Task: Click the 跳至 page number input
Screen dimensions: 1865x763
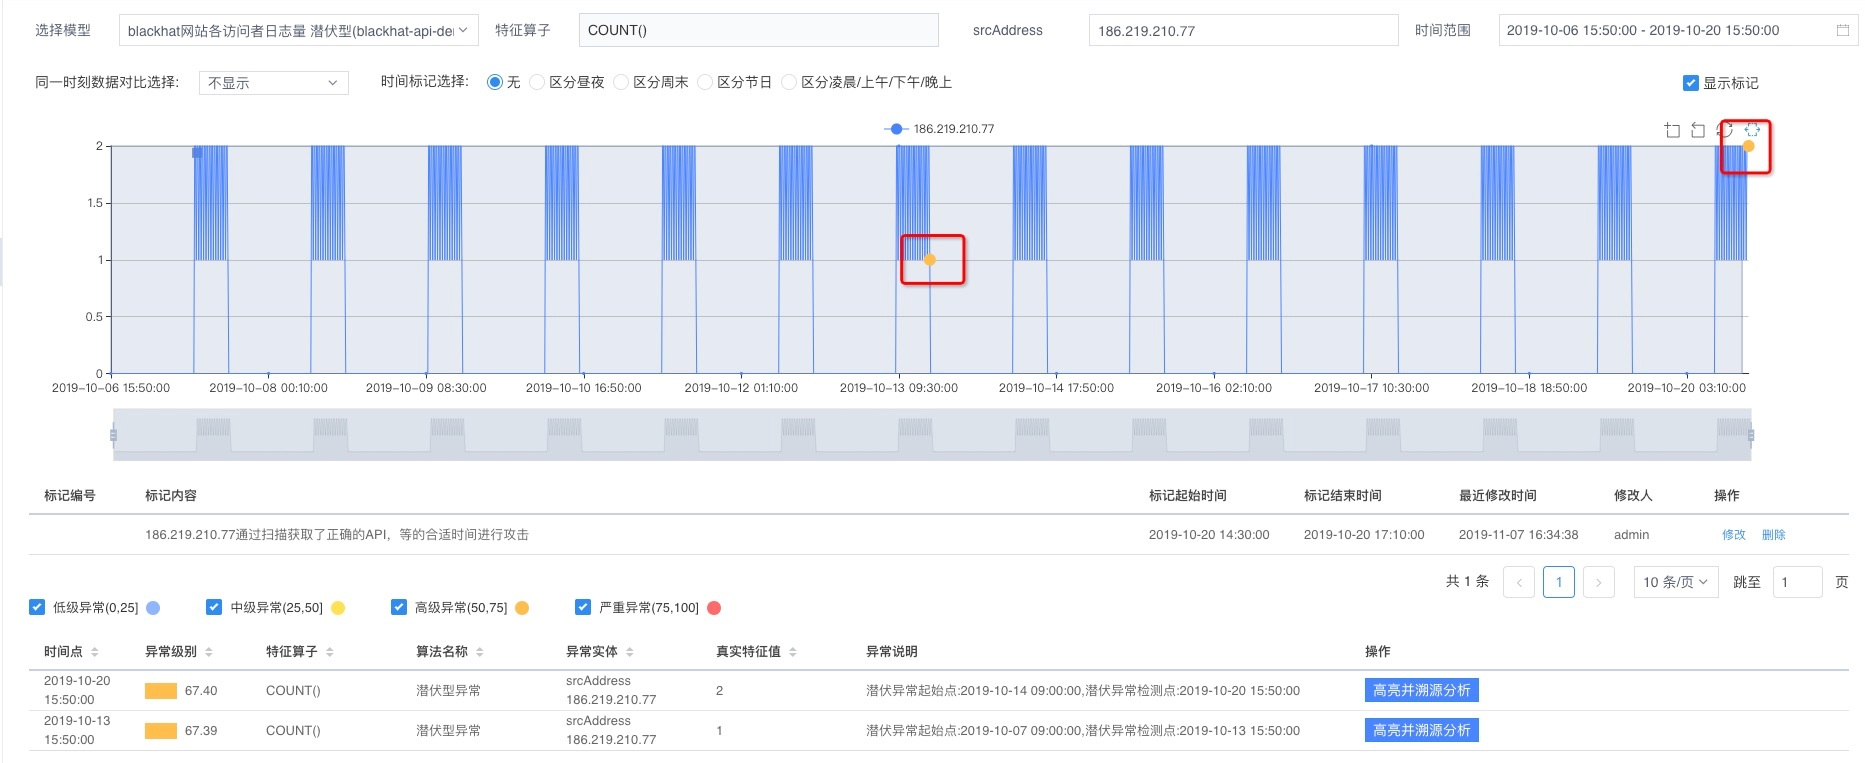Action: pyautogui.click(x=1797, y=582)
